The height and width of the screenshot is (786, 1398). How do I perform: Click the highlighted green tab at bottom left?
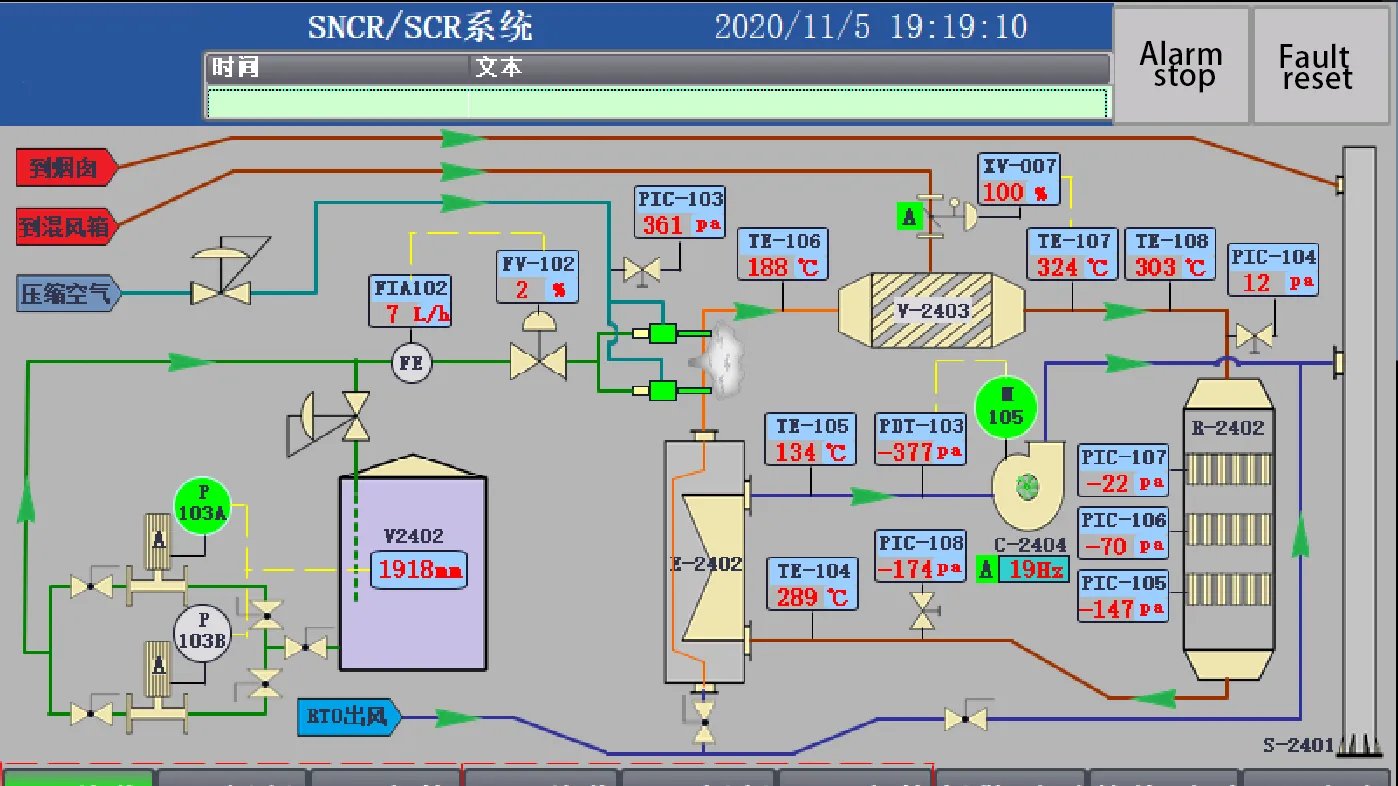(x=78, y=777)
